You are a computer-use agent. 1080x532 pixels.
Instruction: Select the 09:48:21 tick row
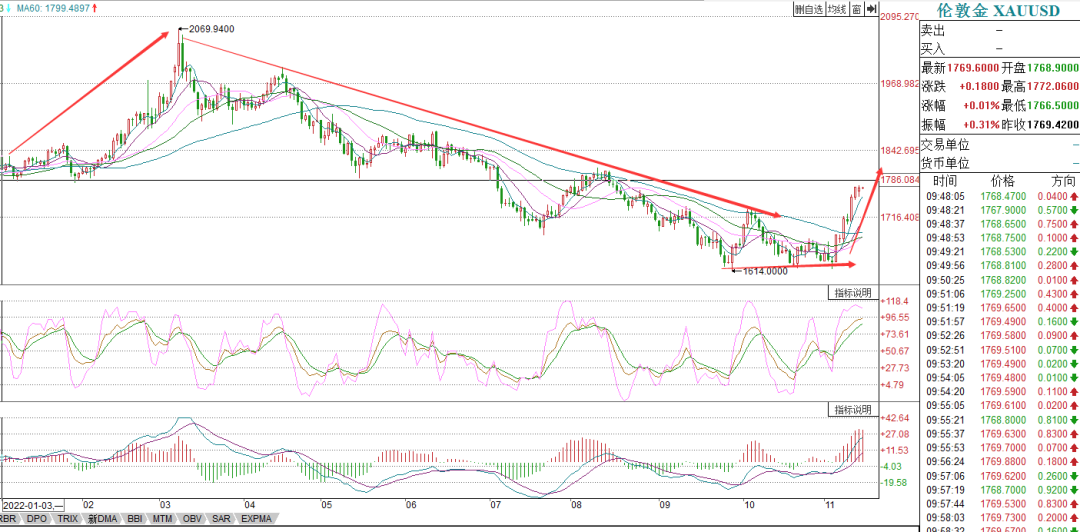point(999,210)
